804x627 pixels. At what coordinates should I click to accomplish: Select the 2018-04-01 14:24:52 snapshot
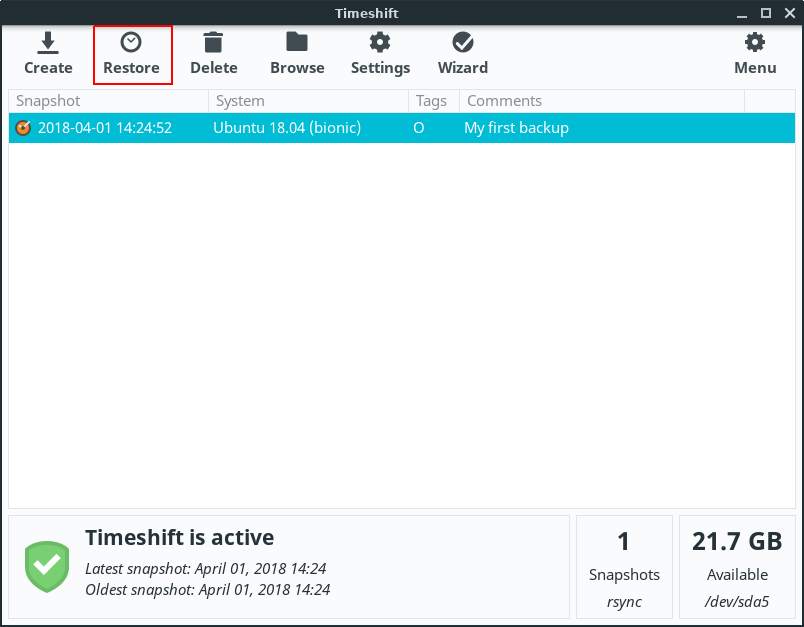105,128
